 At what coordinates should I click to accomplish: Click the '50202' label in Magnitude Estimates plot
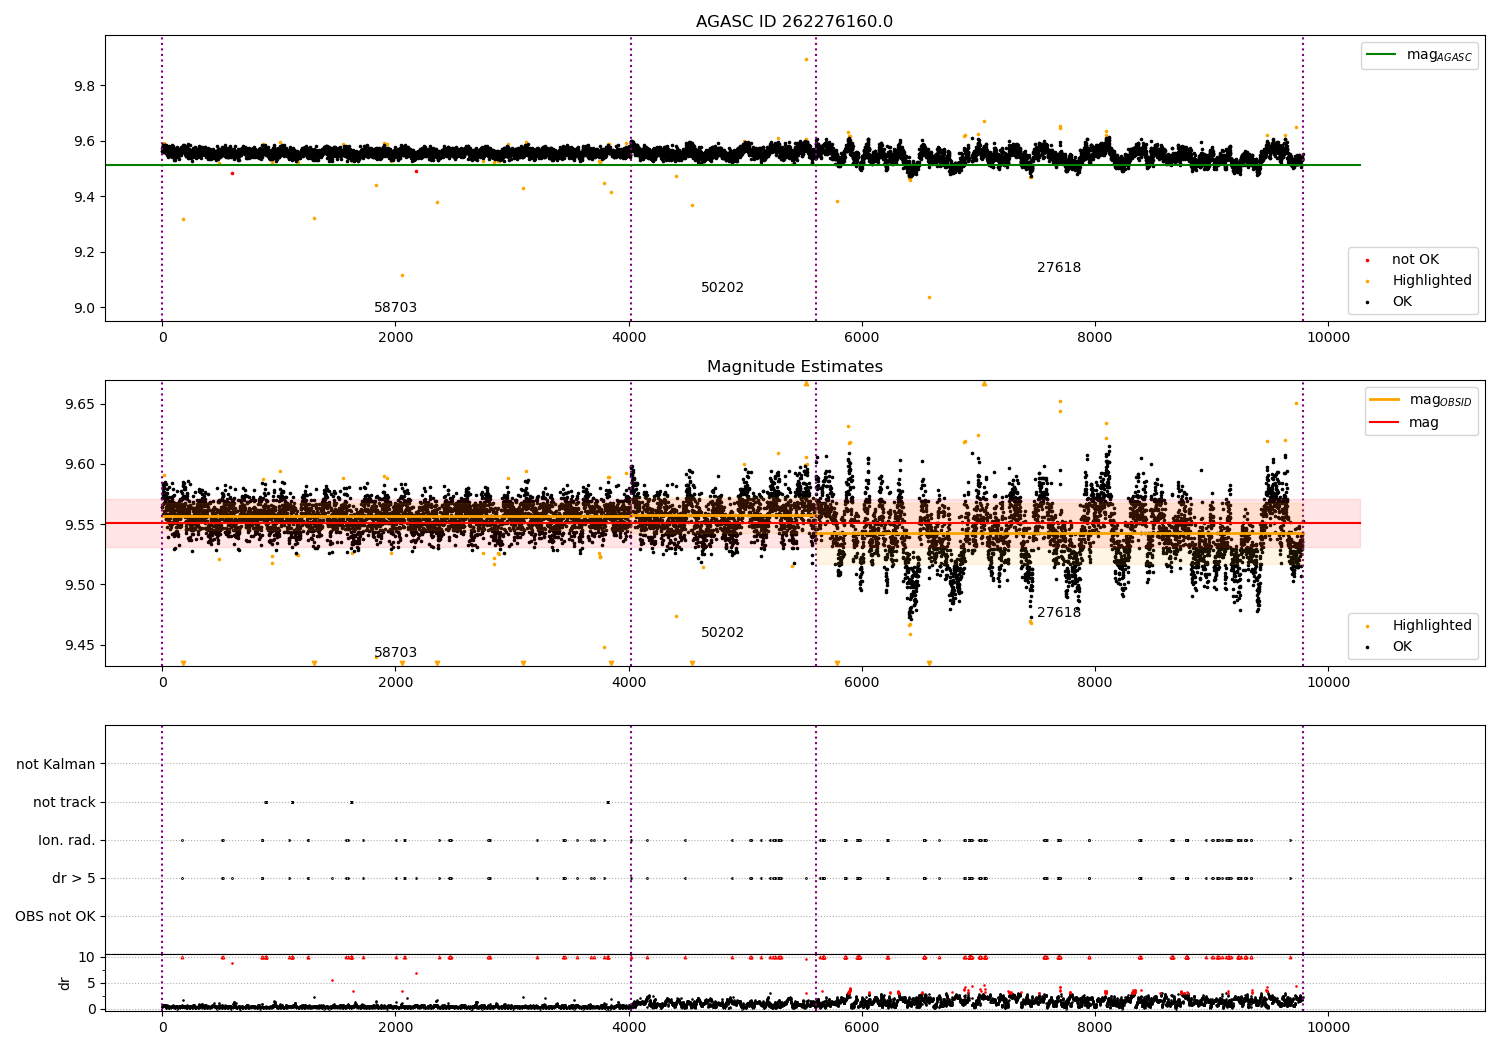coord(722,633)
